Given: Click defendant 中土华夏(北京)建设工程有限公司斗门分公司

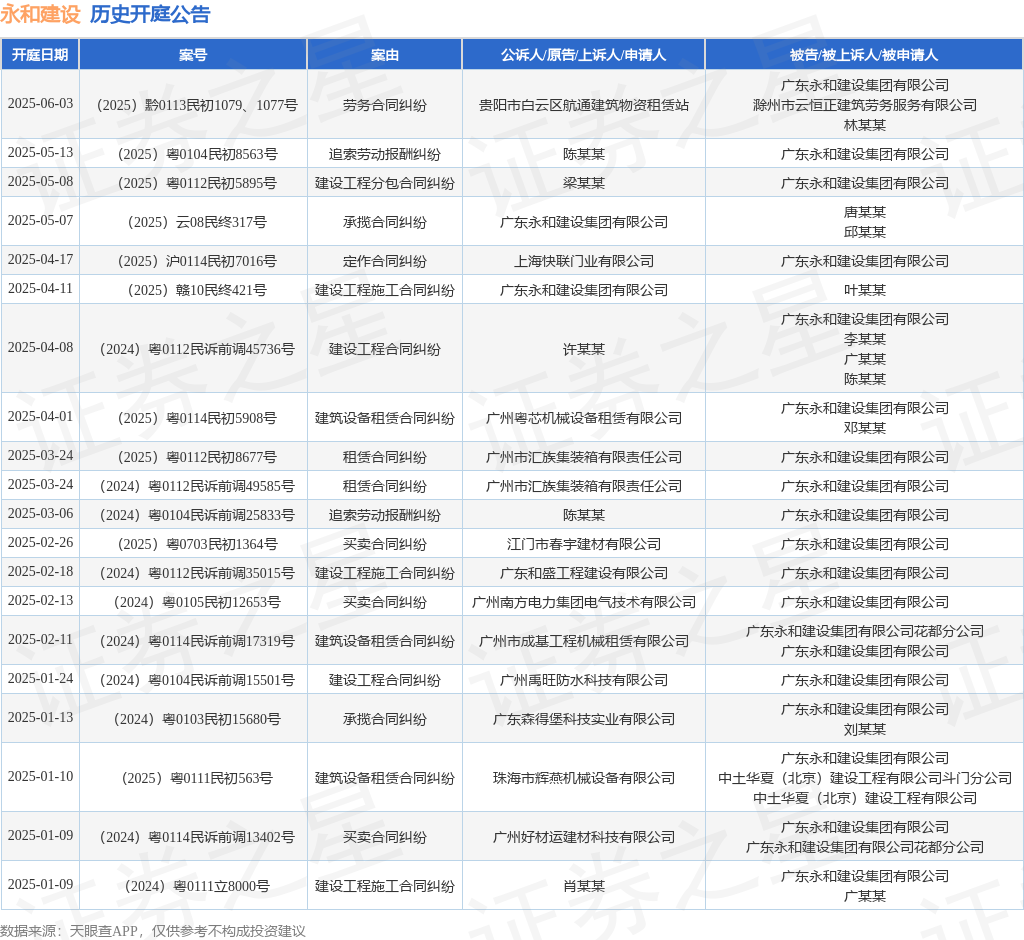Looking at the screenshot, I should [865, 778].
